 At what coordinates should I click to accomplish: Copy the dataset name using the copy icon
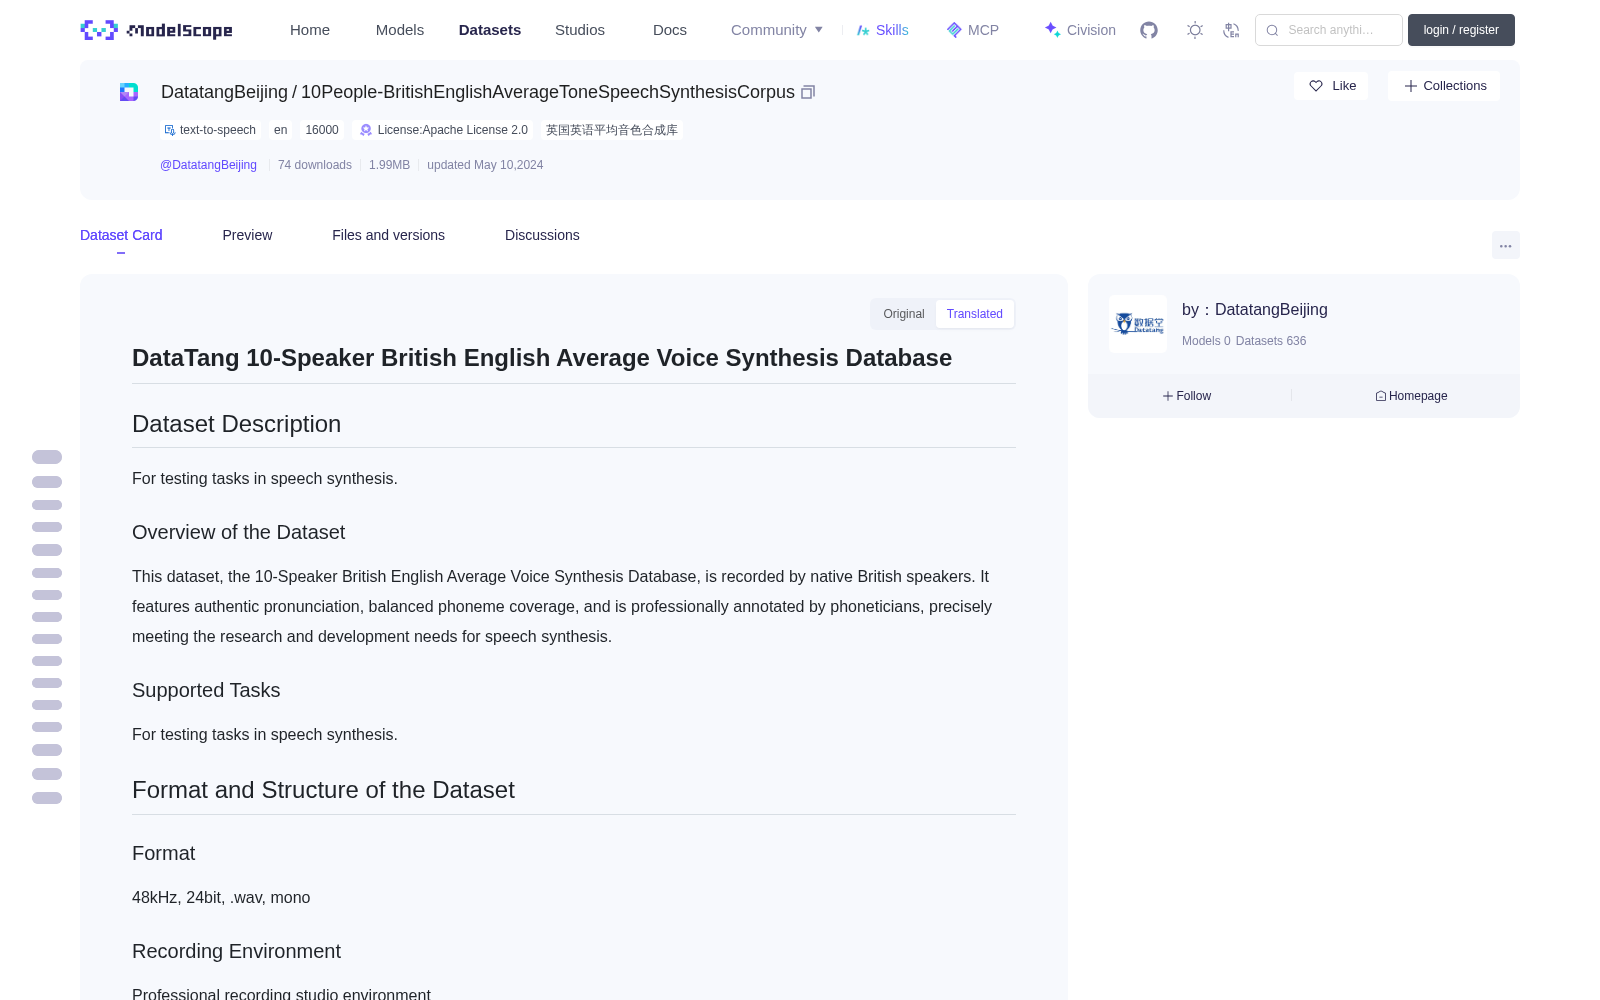[808, 92]
